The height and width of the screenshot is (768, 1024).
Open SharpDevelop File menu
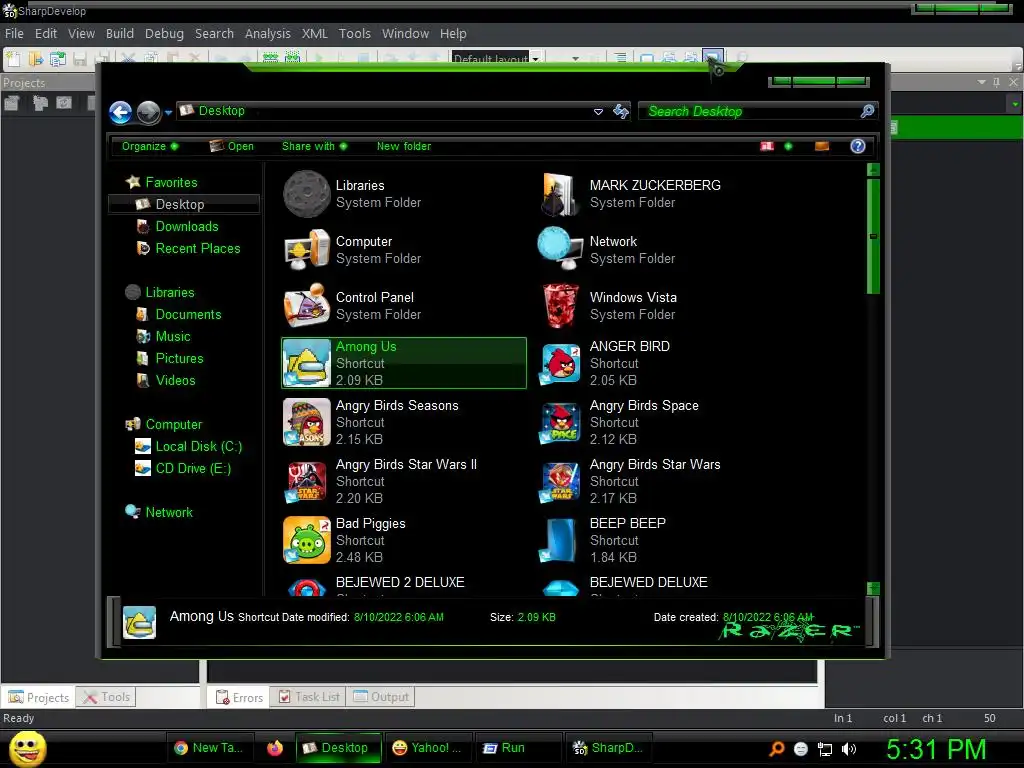coord(14,33)
